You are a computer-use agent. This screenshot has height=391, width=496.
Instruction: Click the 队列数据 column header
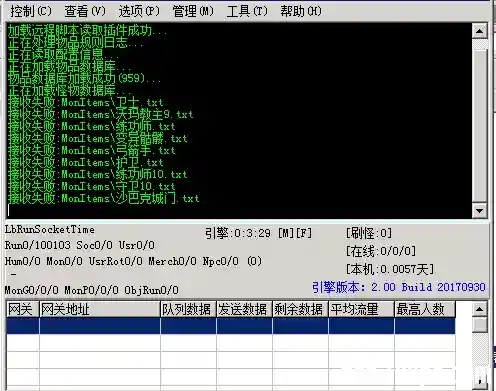[x=188, y=309]
